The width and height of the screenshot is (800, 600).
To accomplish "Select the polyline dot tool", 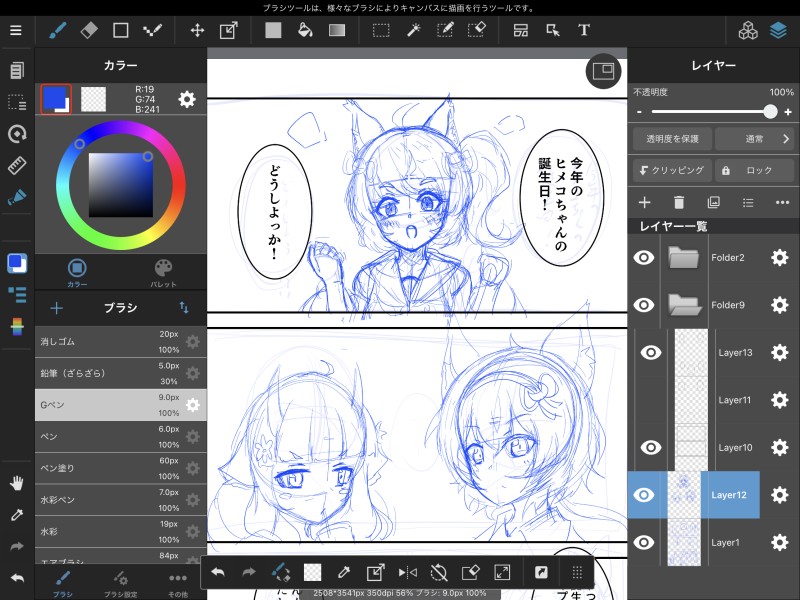I will coord(152,31).
